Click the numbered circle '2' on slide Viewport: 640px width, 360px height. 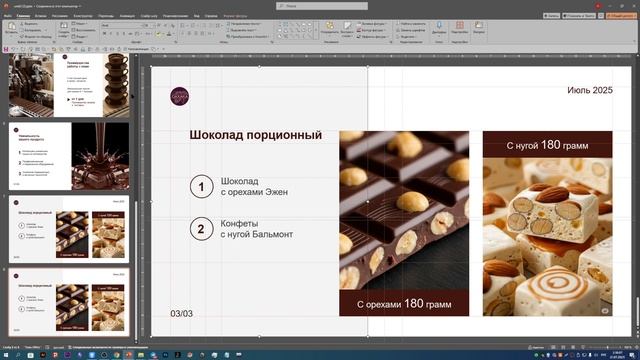tap(201, 229)
